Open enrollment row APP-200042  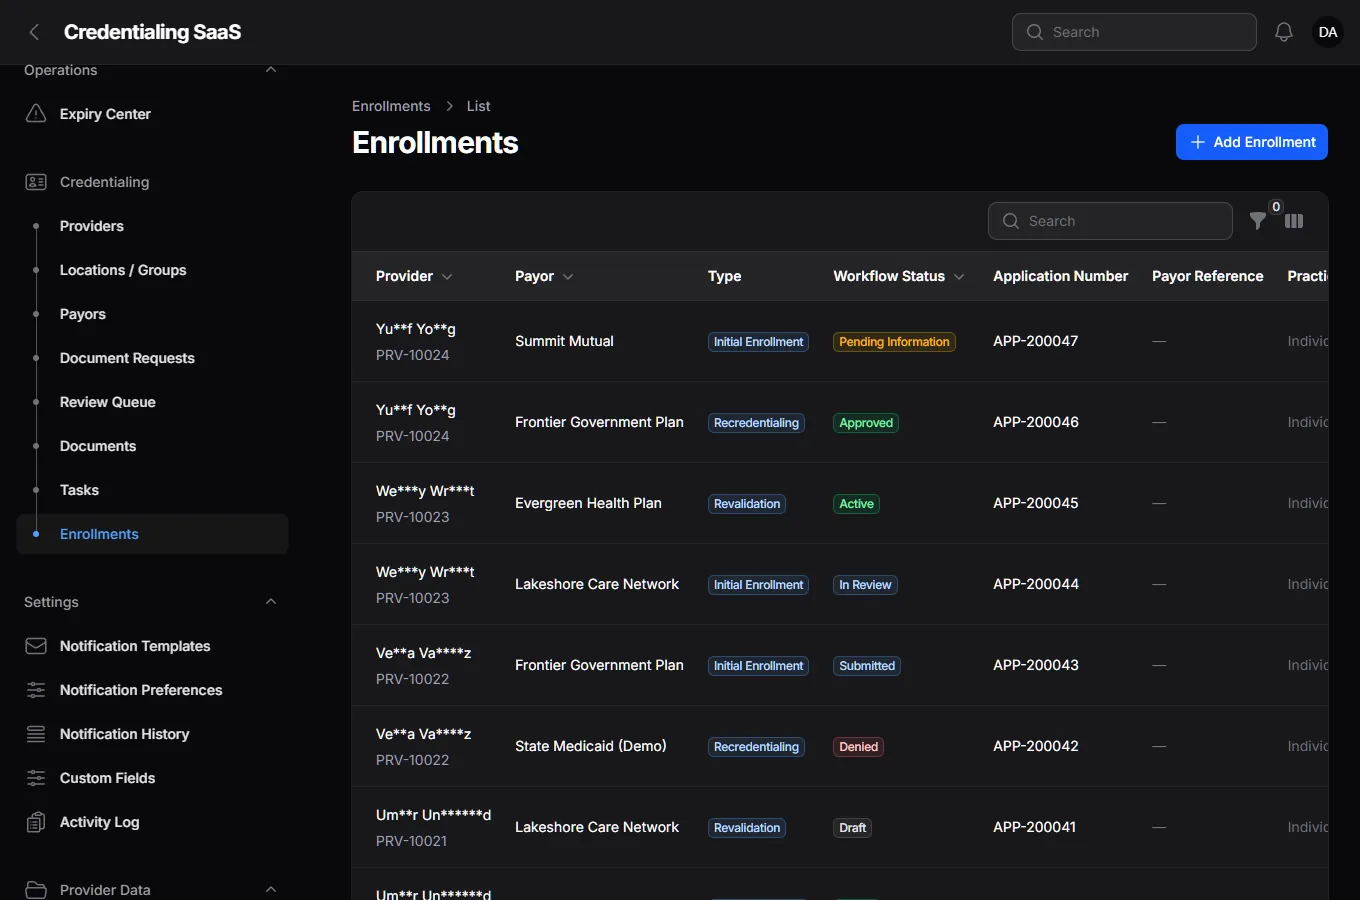[840, 746]
